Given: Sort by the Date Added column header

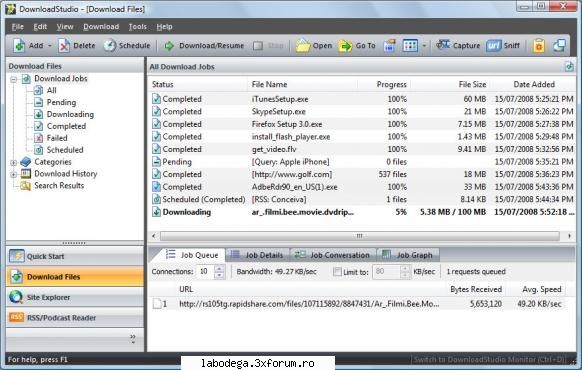Looking at the screenshot, I should 533,84.
